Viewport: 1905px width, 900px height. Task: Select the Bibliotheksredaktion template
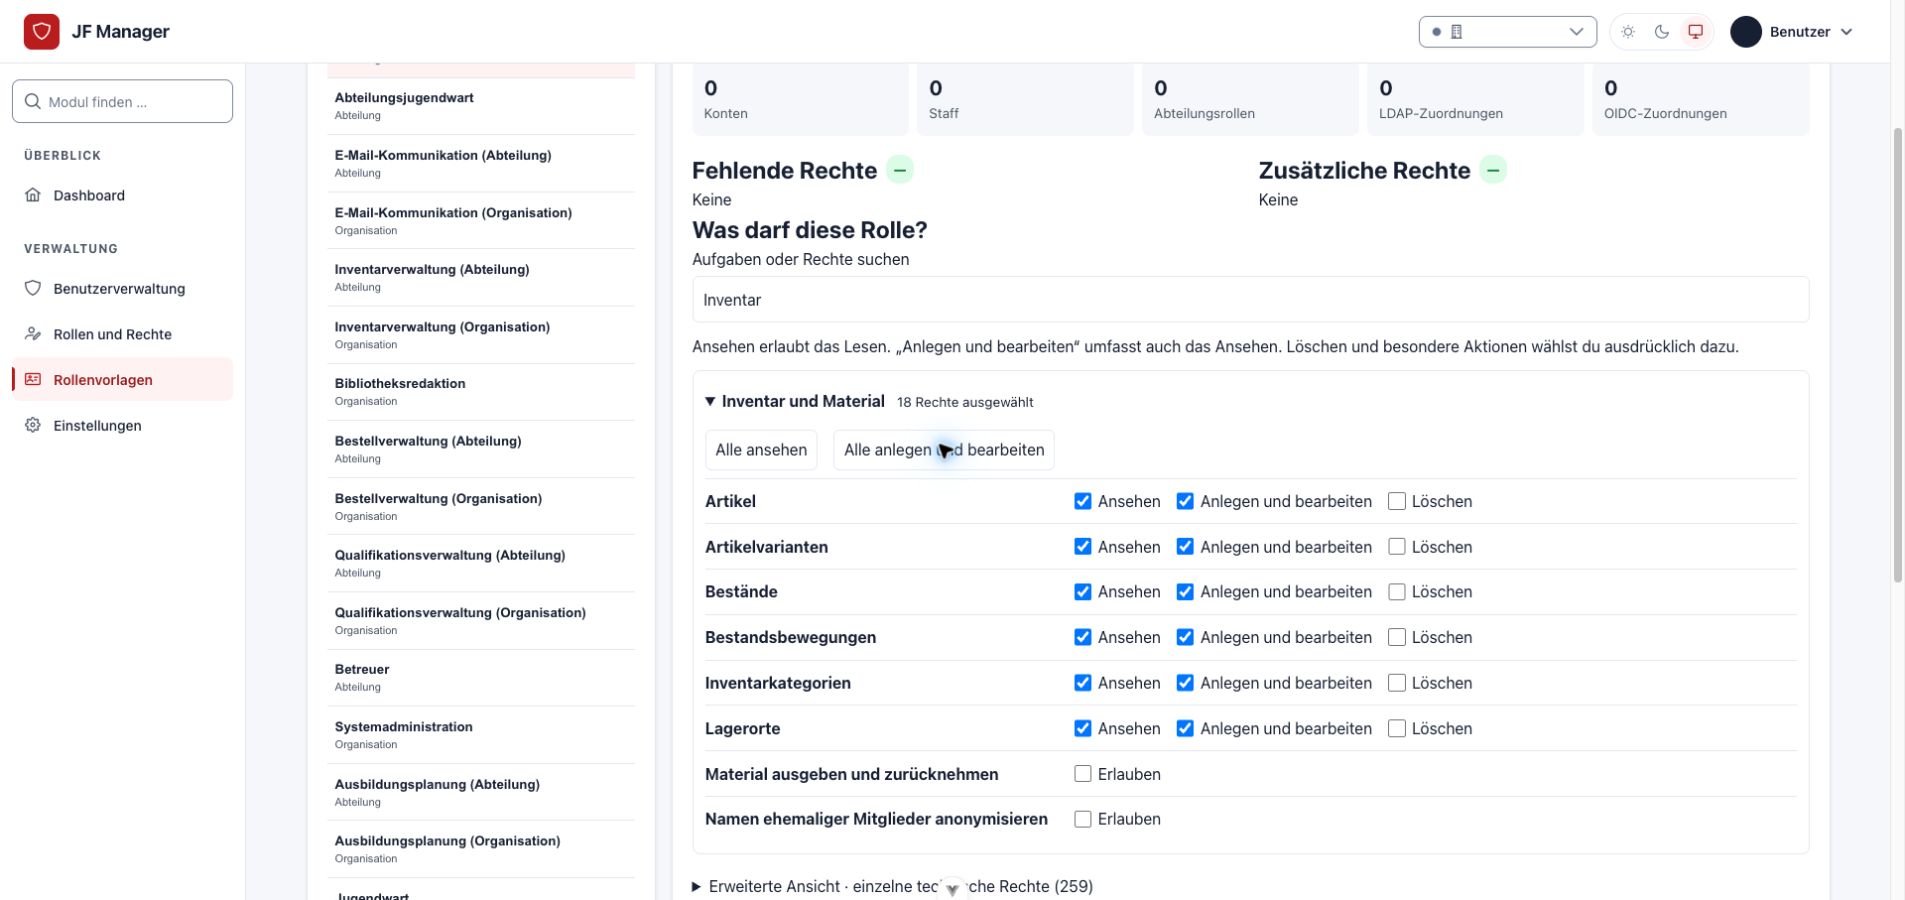pyautogui.click(x=481, y=392)
